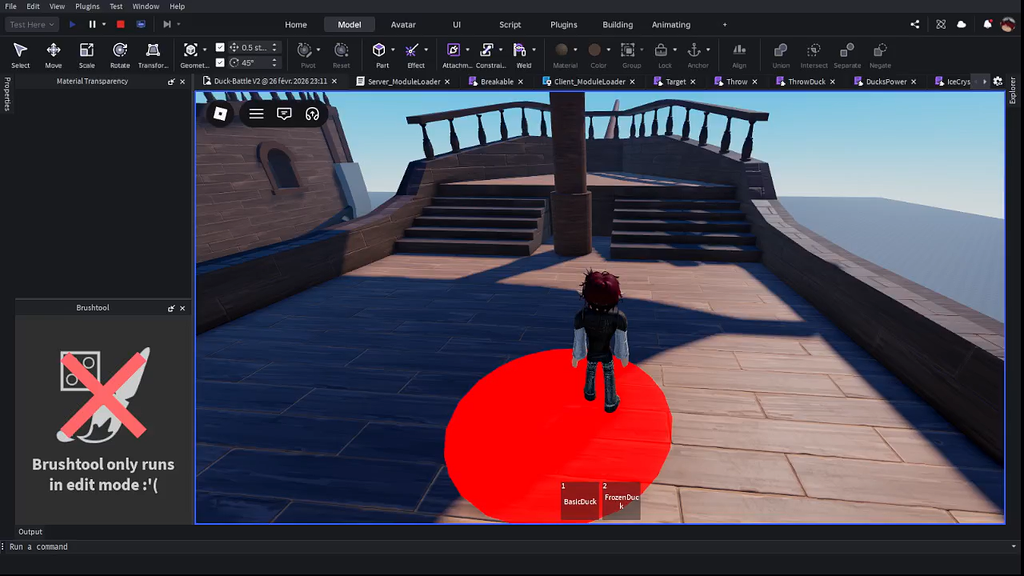Choose the Move tool

[54, 55]
